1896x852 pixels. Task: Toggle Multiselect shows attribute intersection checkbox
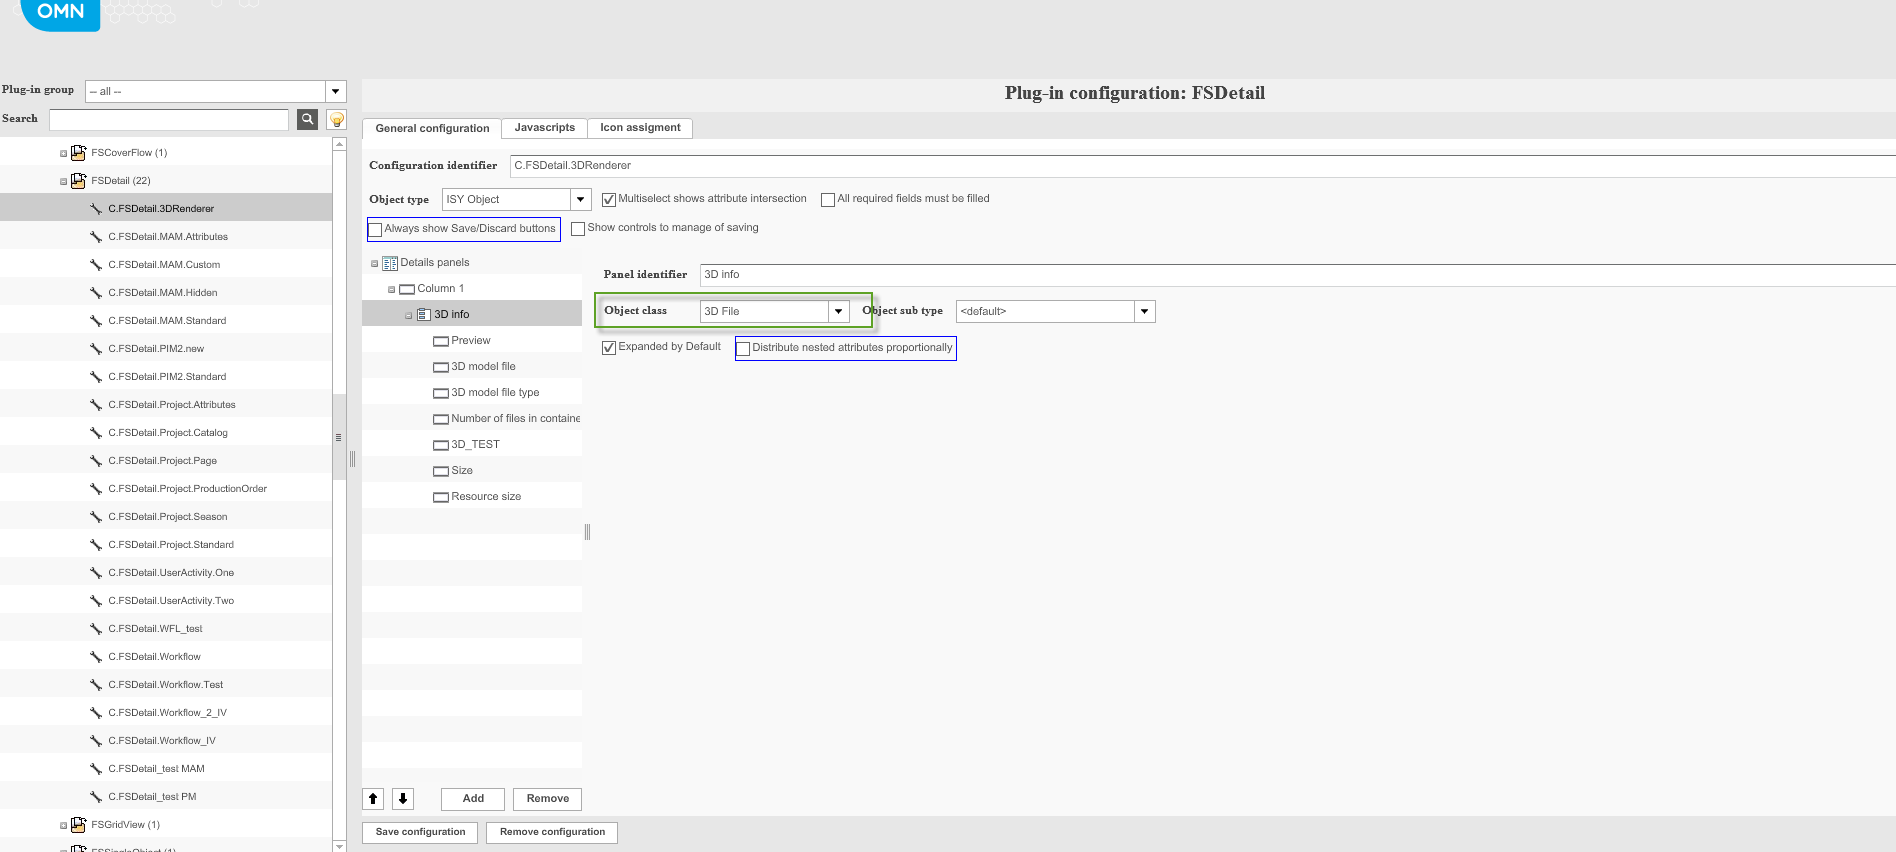[x=609, y=200]
